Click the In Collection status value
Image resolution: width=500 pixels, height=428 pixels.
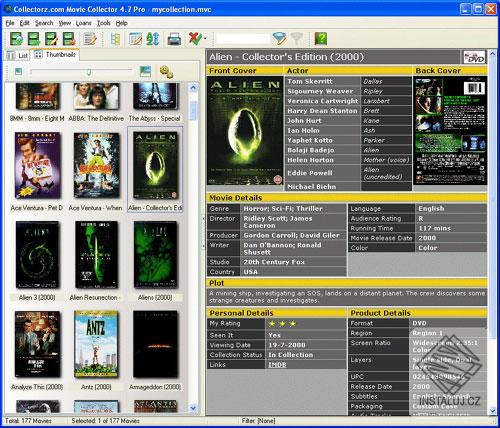291,355
